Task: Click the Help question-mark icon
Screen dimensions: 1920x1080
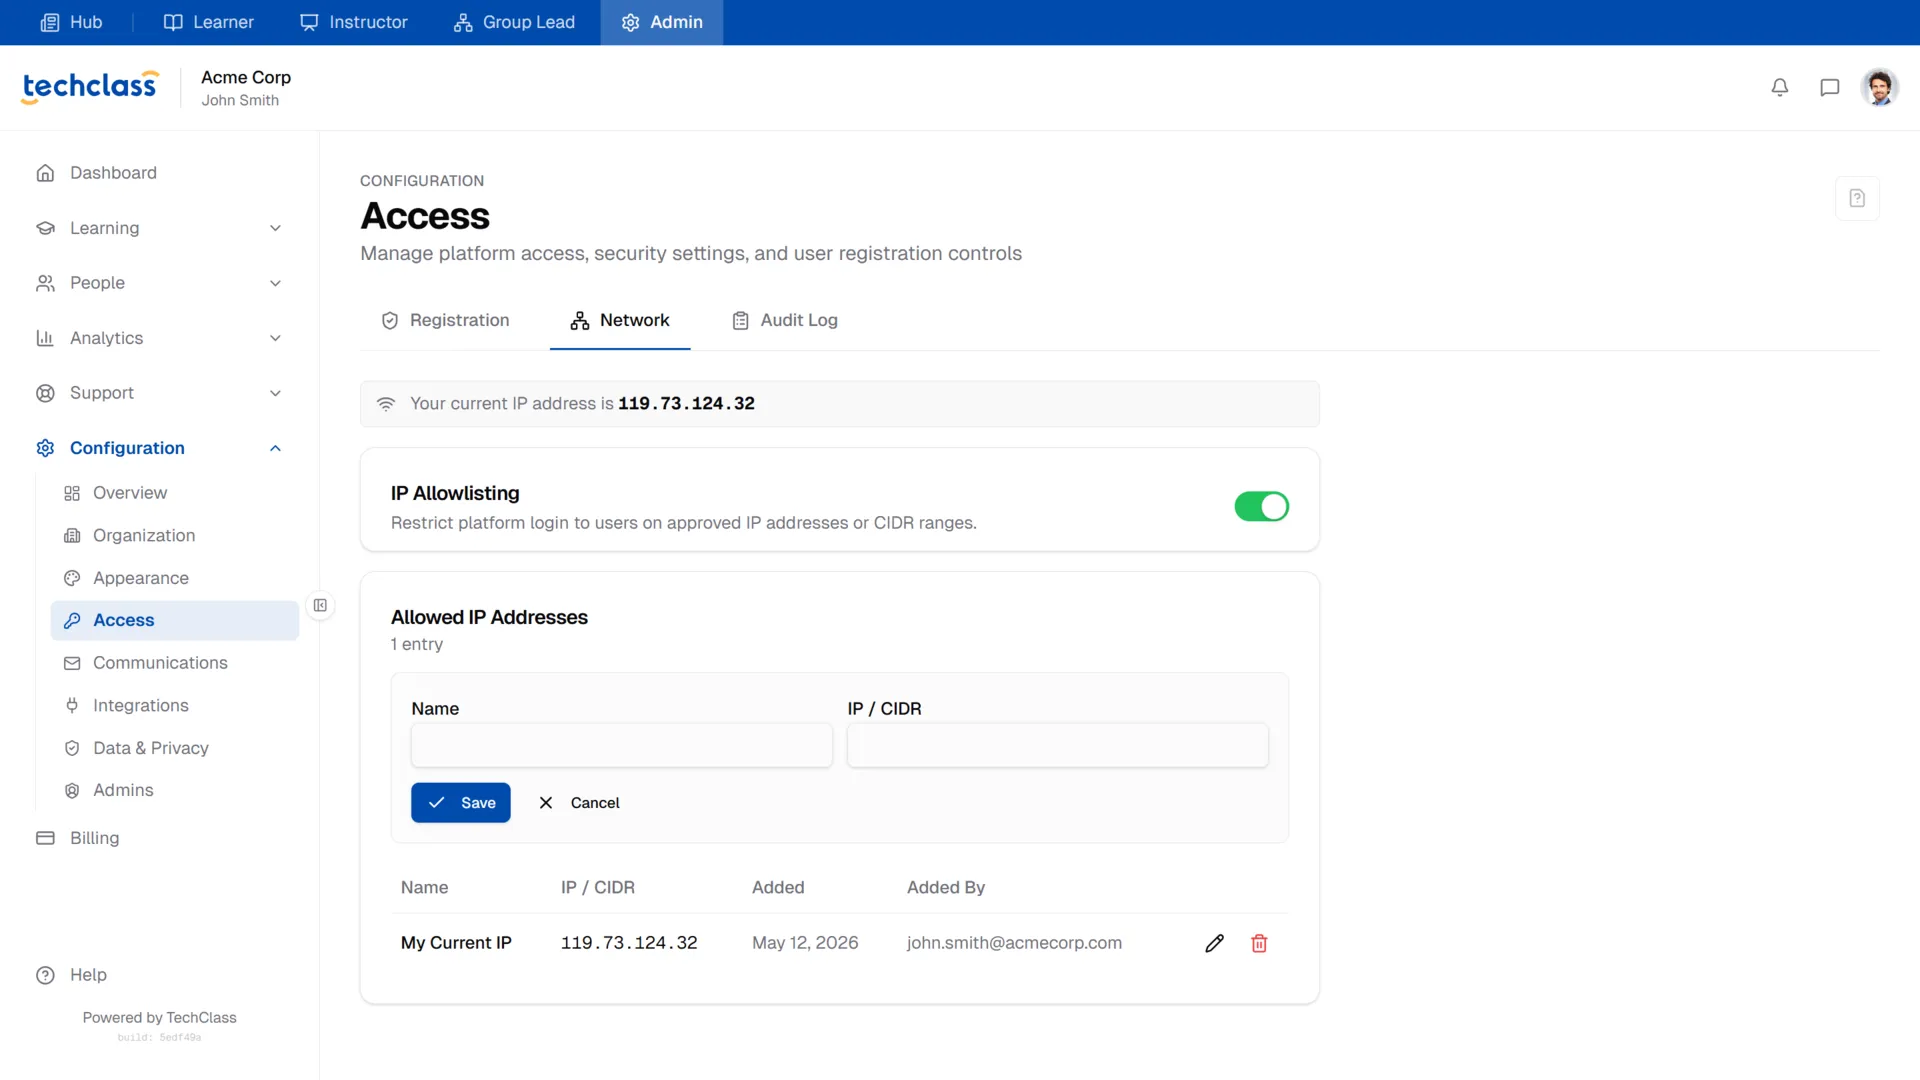Action: (x=45, y=975)
